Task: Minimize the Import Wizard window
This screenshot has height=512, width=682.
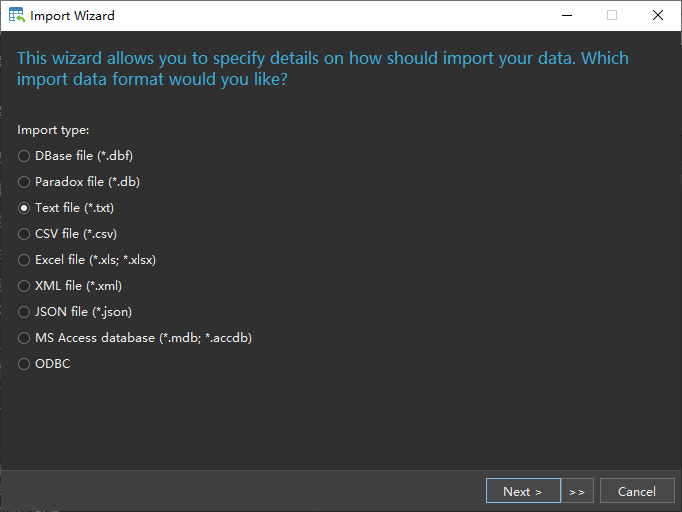Action: [x=566, y=16]
